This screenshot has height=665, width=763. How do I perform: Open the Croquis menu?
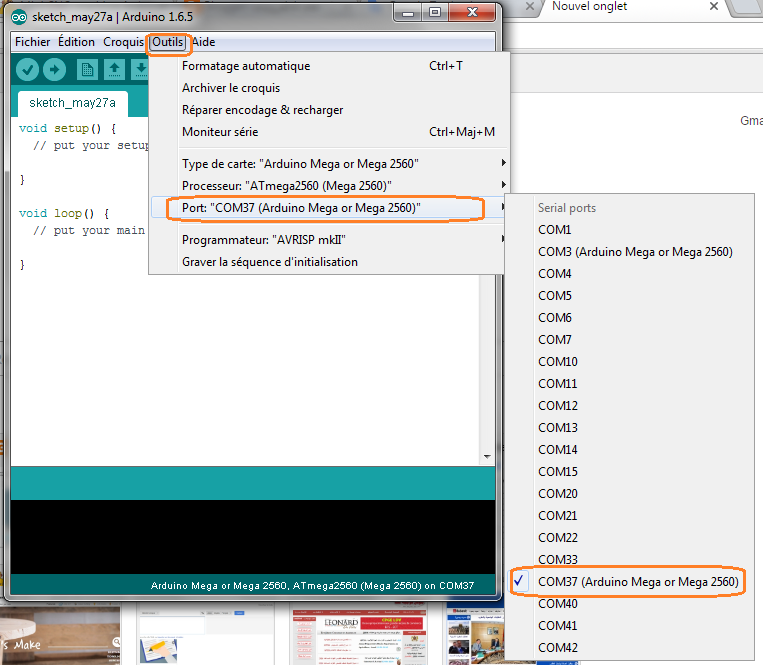pyautogui.click(x=123, y=42)
